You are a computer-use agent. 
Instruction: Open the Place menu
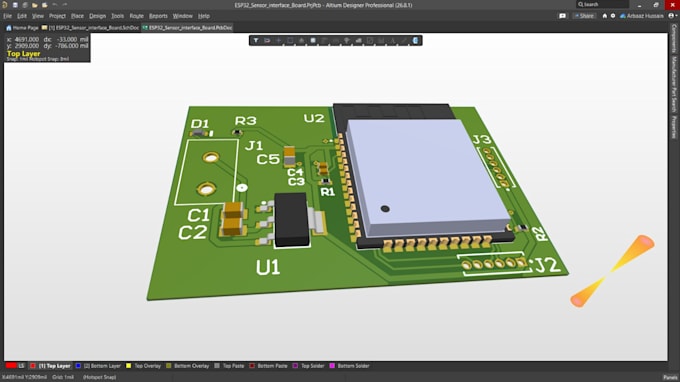(77, 16)
